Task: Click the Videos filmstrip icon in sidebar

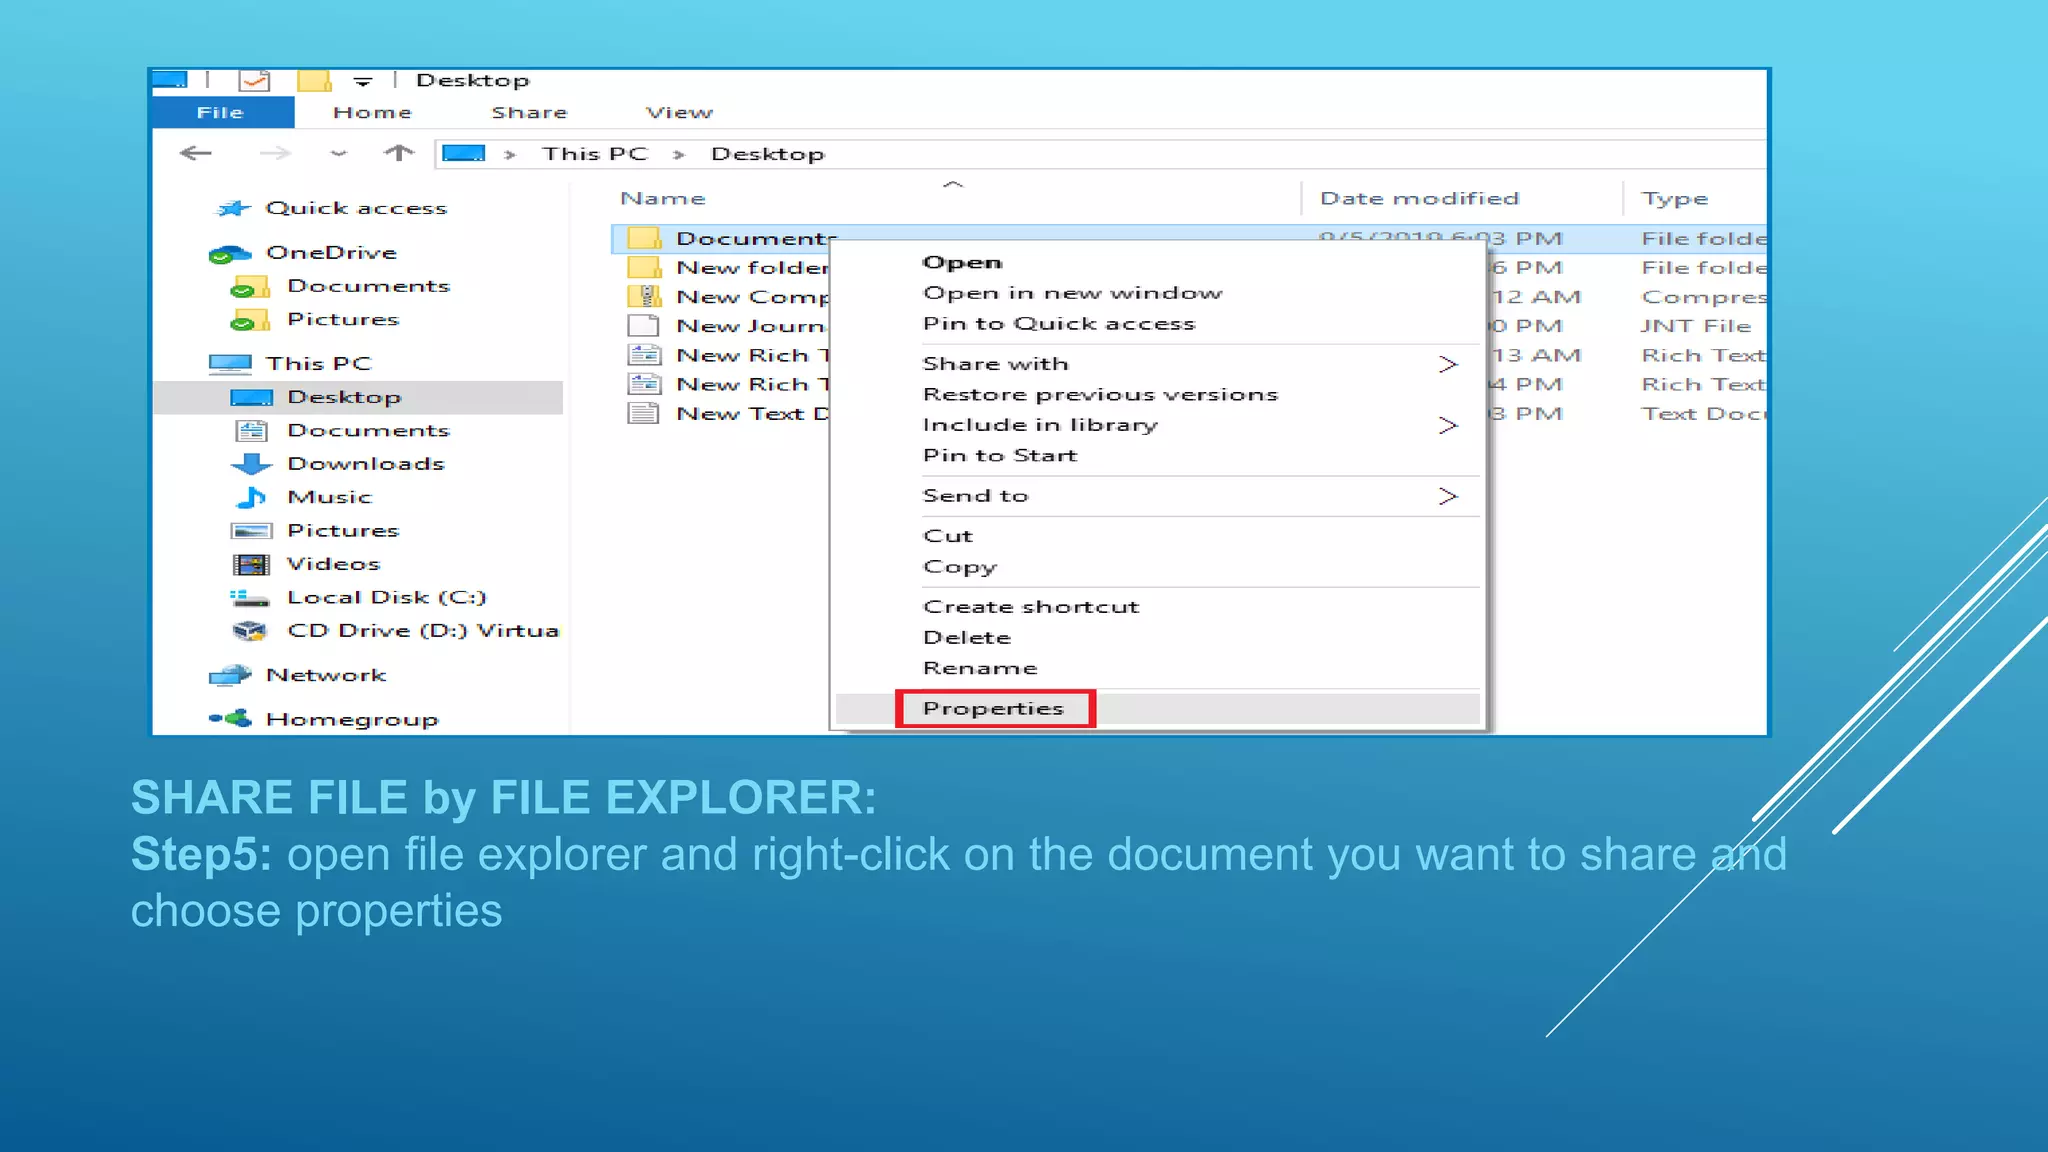Action: (251, 564)
